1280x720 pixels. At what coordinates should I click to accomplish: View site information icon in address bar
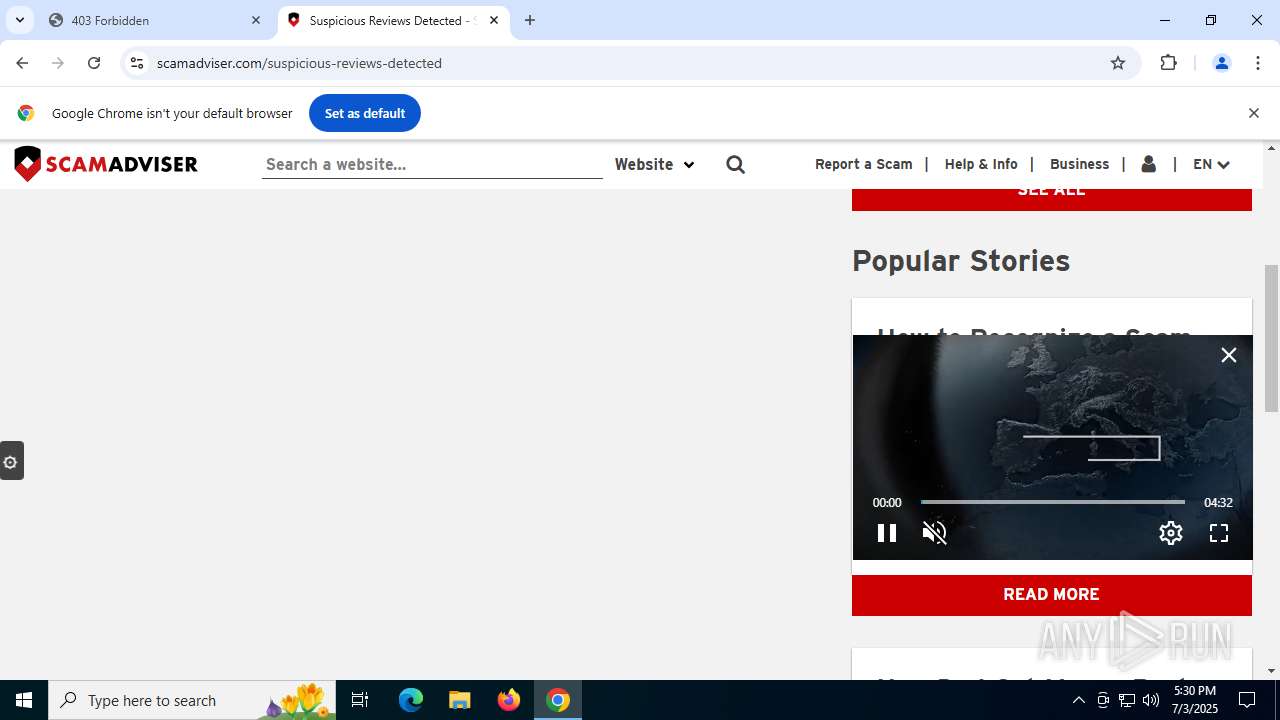137,63
